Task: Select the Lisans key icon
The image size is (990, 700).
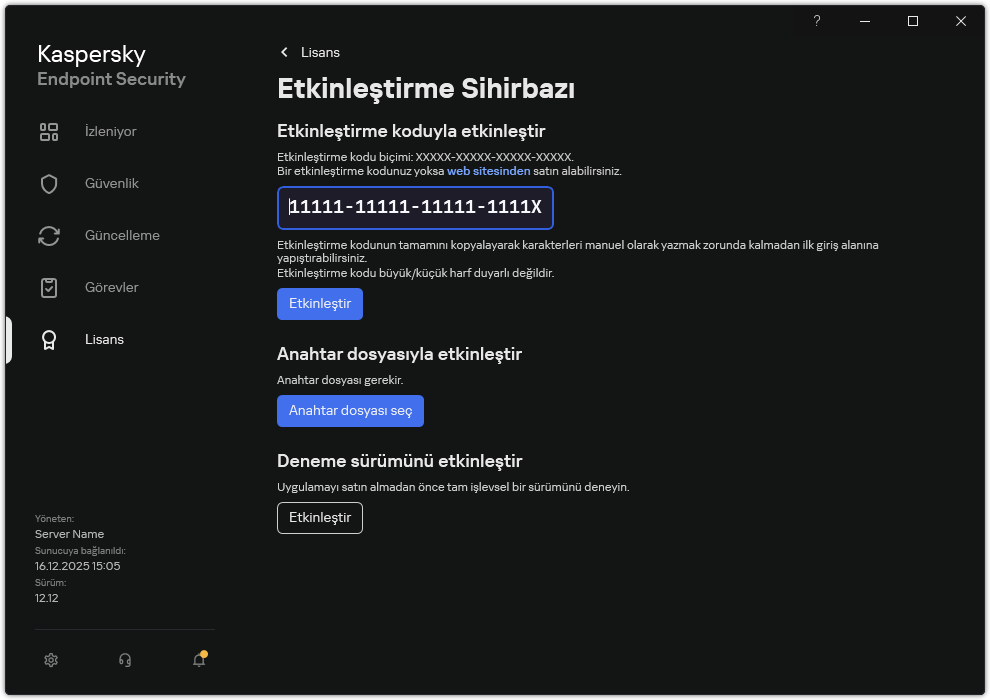Action: [49, 339]
